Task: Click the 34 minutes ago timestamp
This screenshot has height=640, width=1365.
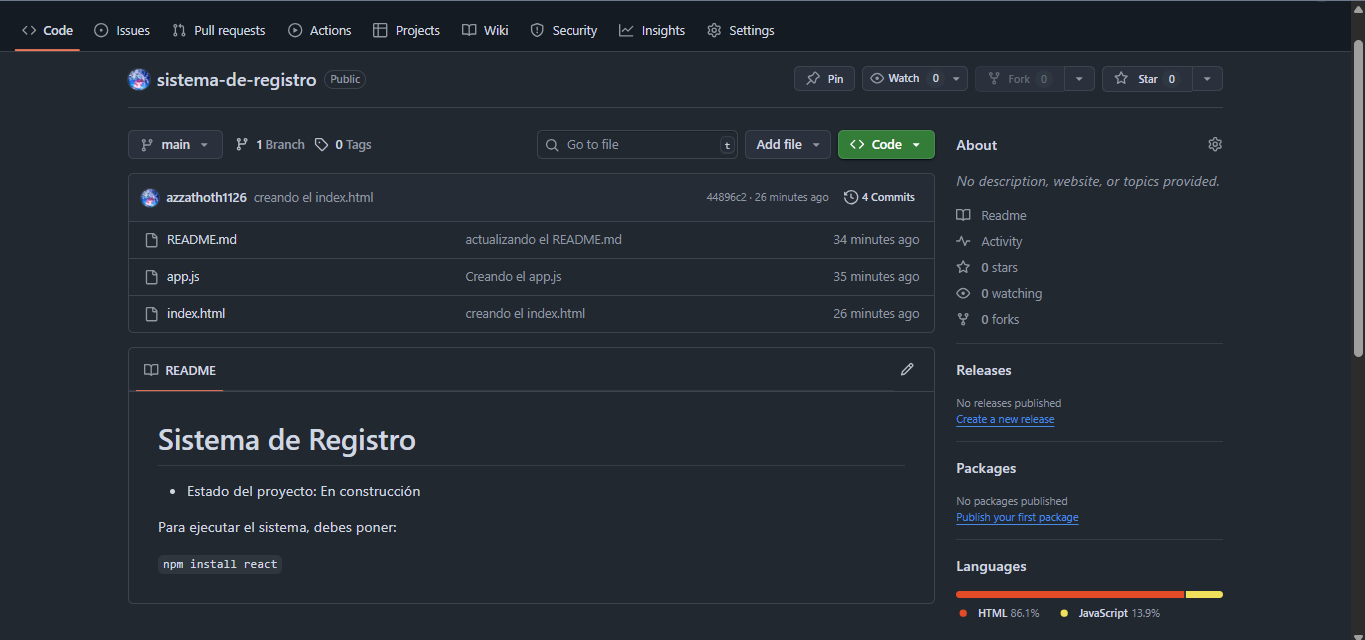Action: pos(876,240)
